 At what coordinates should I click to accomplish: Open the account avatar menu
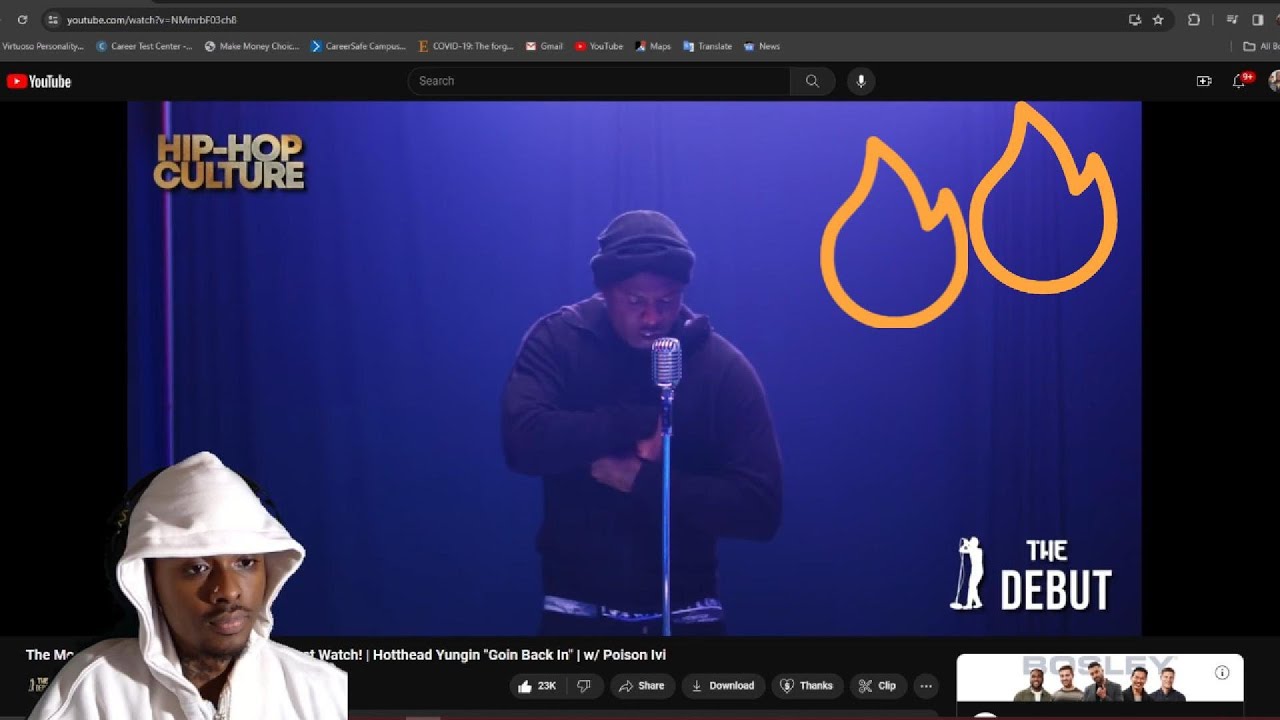[1275, 81]
